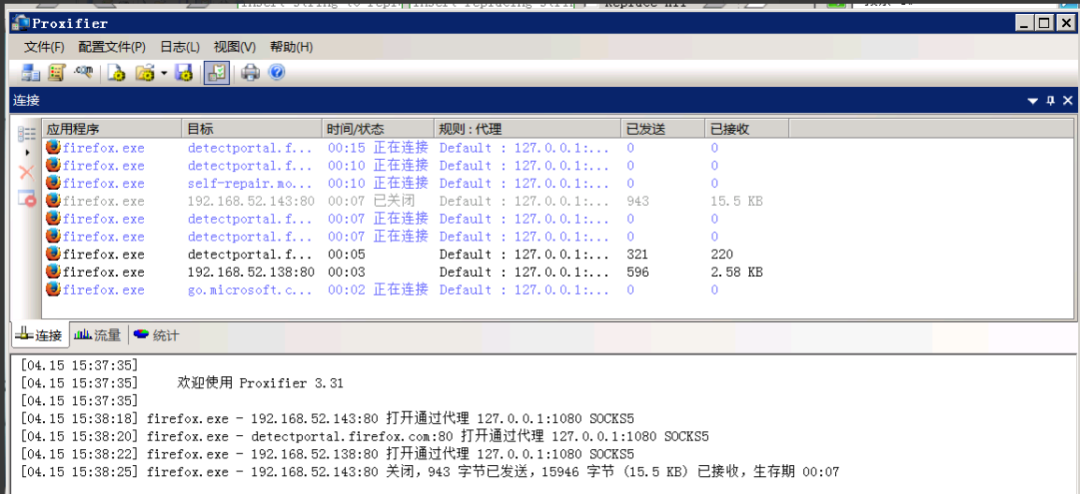This screenshot has width=1080, height=494.
Task: Toggle auto-hide pin on the 连接 panel
Action: tap(1050, 101)
